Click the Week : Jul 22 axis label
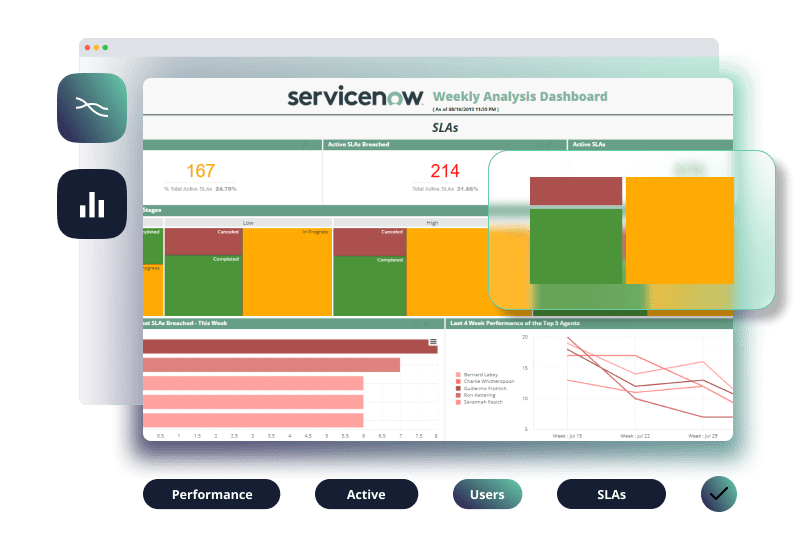This screenshot has width=800, height=550. pyautogui.click(x=635, y=436)
